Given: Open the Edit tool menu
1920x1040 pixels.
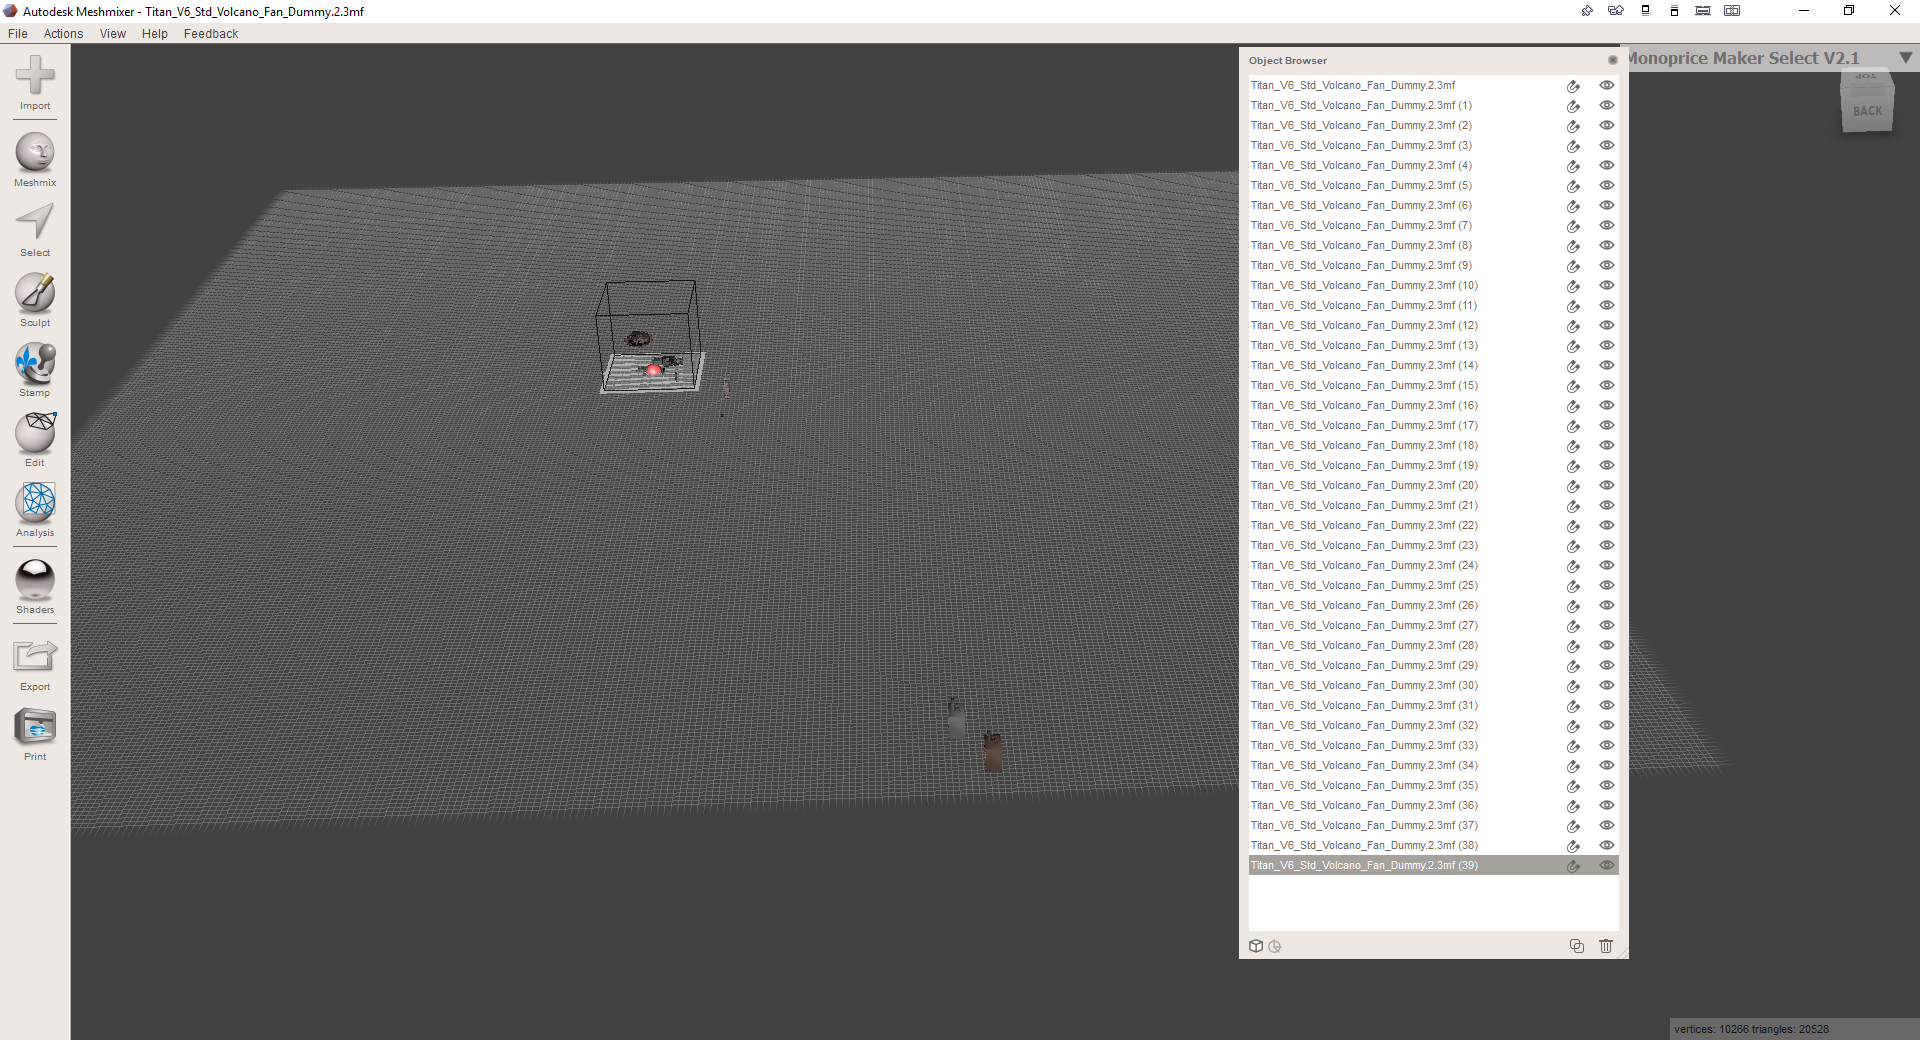Looking at the screenshot, I should coord(35,440).
